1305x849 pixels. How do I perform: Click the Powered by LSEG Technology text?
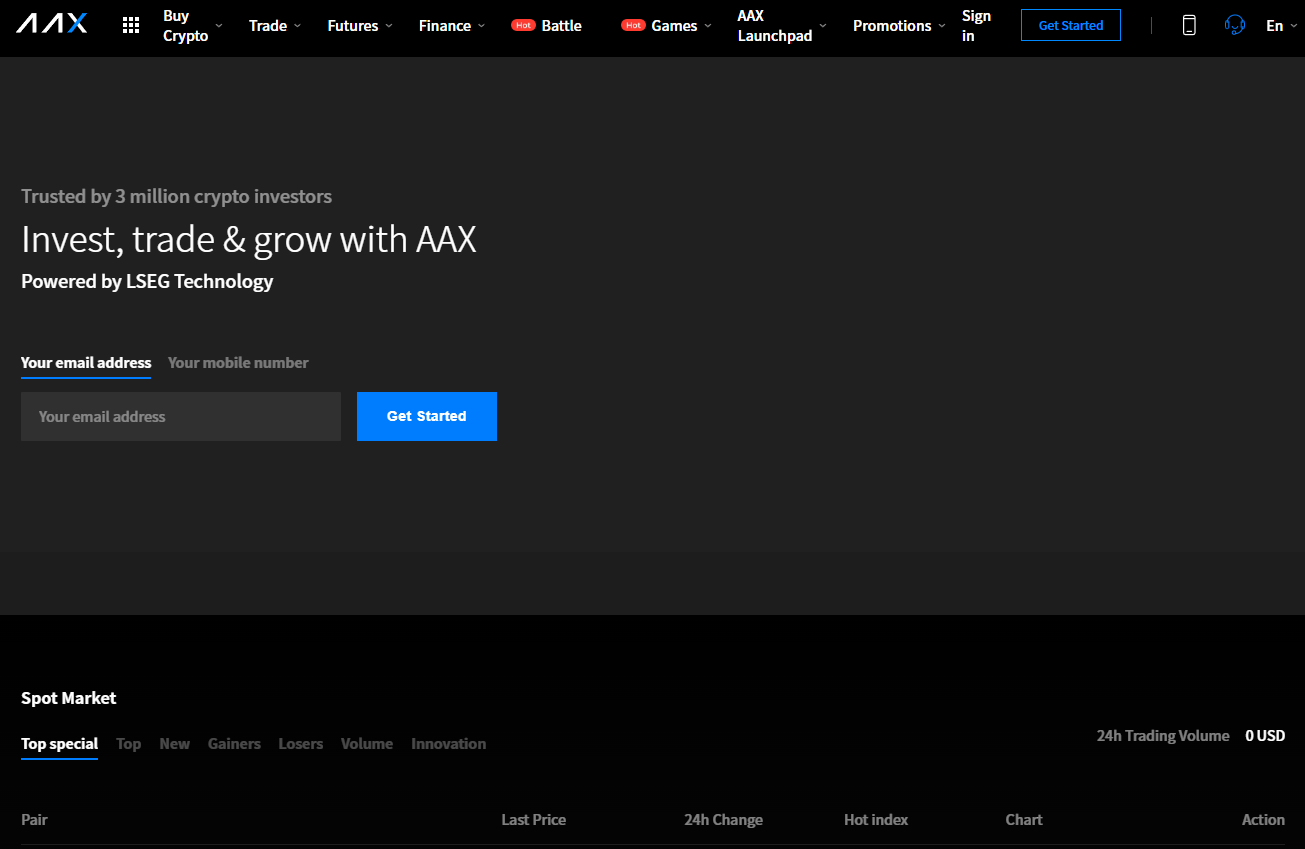147,282
